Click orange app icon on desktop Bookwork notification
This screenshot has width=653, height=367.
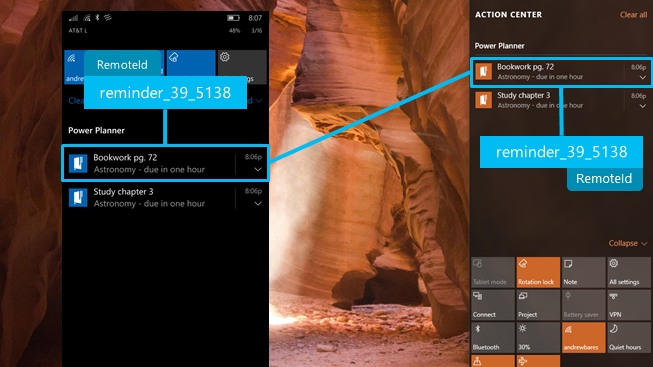(x=484, y=72)
